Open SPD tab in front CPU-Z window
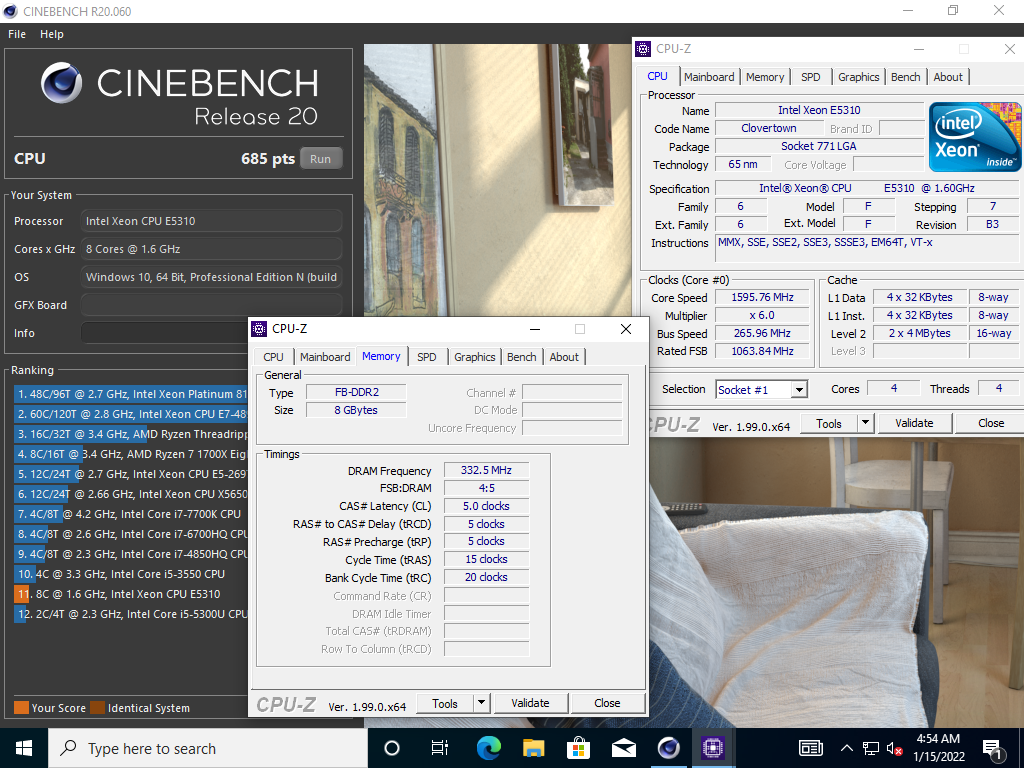 point(426,357)
